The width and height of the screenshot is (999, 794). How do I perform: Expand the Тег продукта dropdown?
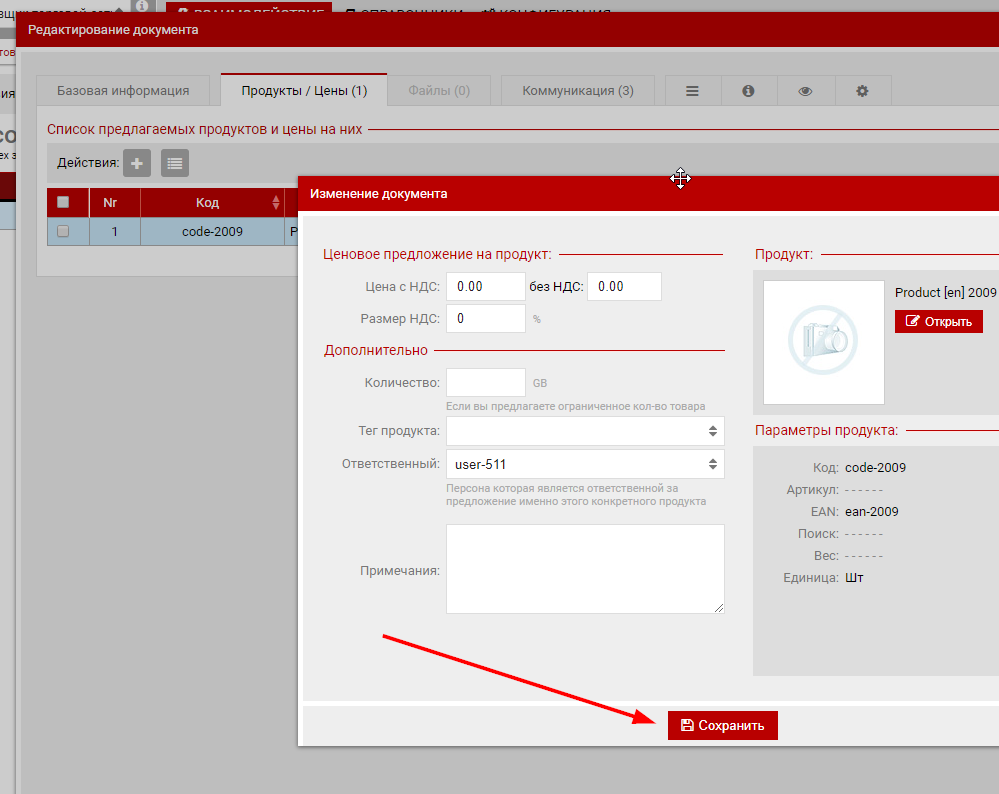click(x=585, y=431)
